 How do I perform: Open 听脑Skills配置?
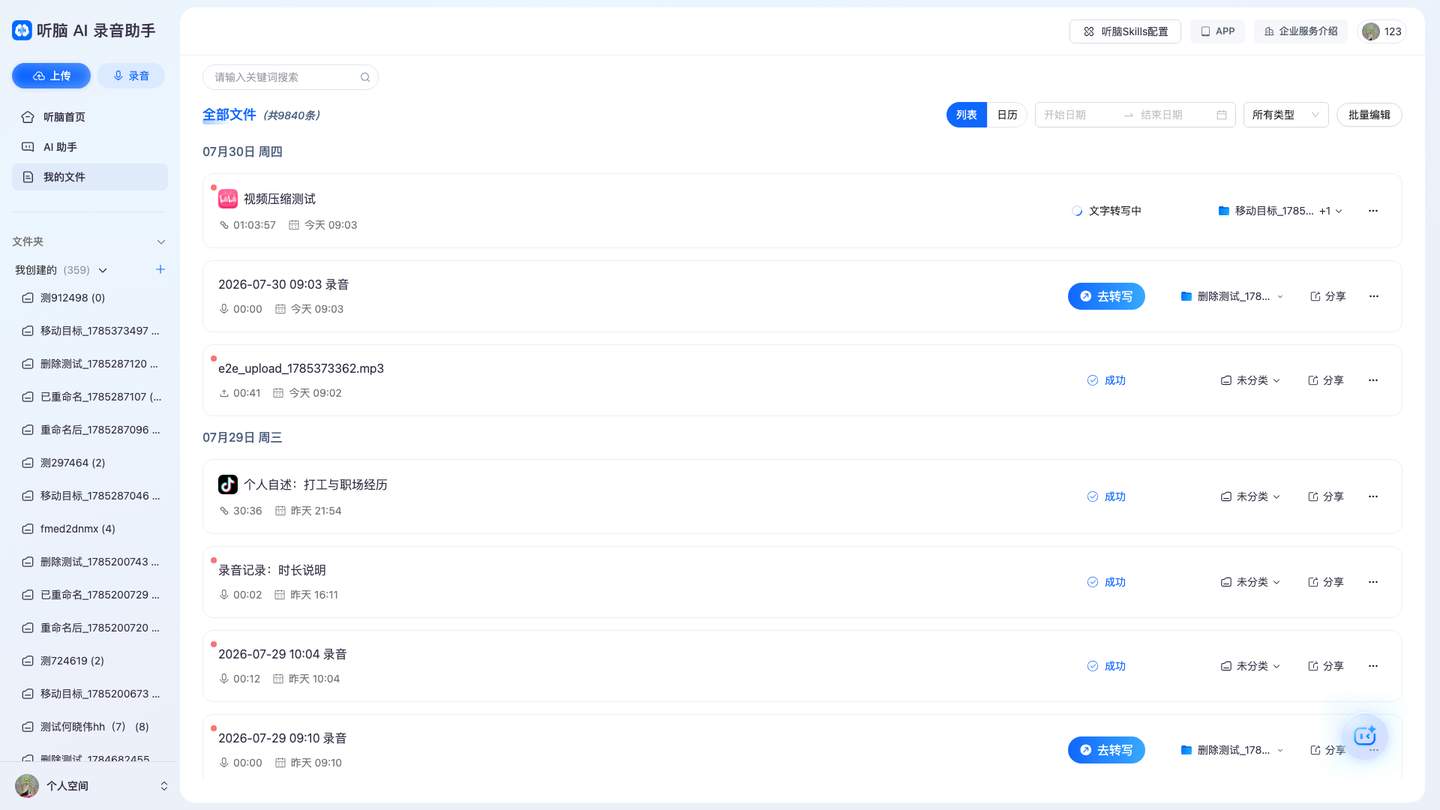pyautogui.click(x=1125, y=31)
